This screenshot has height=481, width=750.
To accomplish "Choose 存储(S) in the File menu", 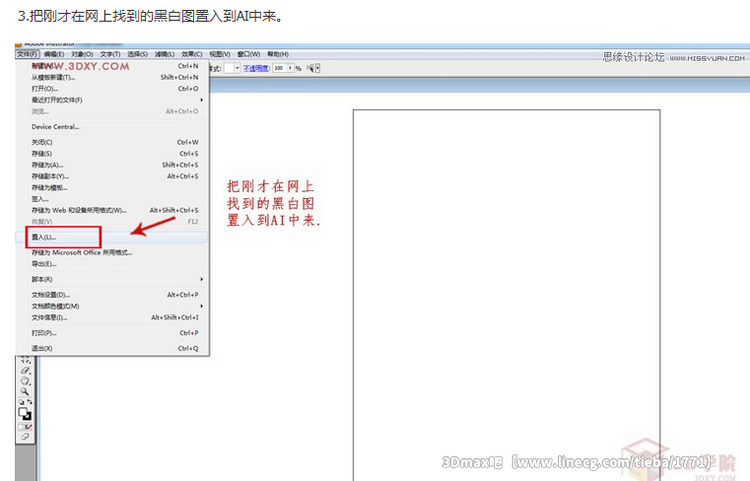I will pyautogui.click(x=112, y=153).
